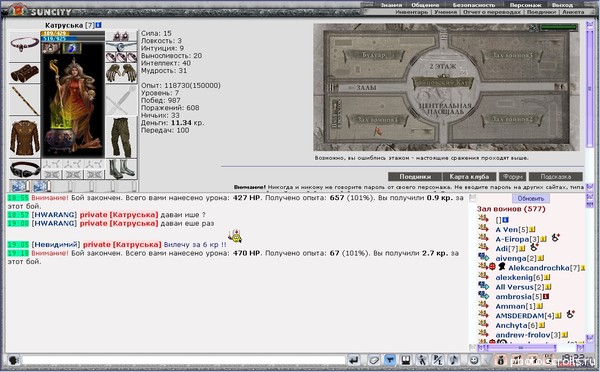Click the health bar above character portrait
The image size is (600, 372).
tap(73, 33)
